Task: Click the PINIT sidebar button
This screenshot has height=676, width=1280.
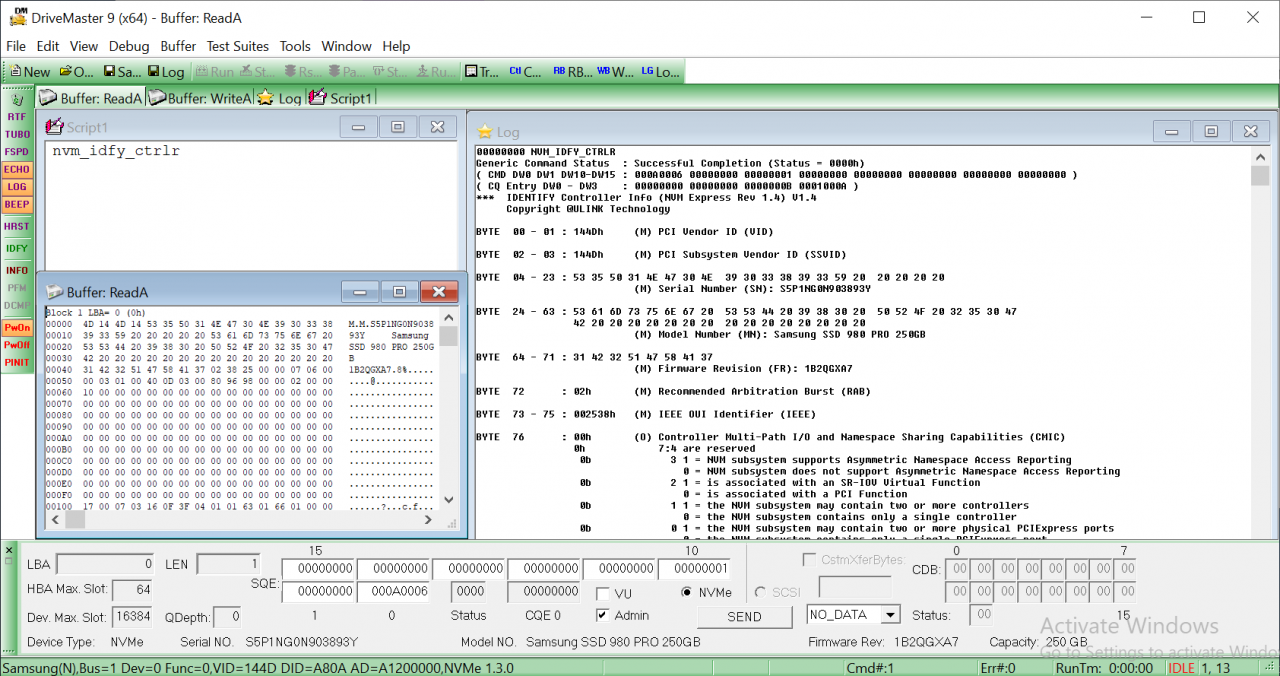Action: 17,362
